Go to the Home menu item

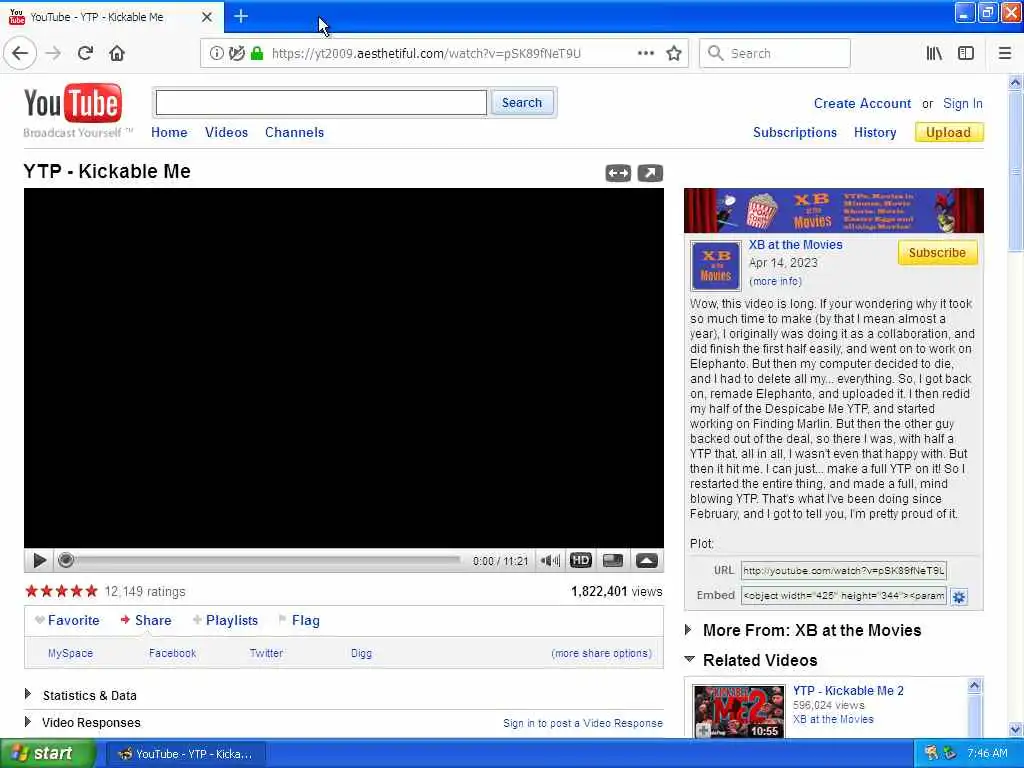tap(169, 133)
